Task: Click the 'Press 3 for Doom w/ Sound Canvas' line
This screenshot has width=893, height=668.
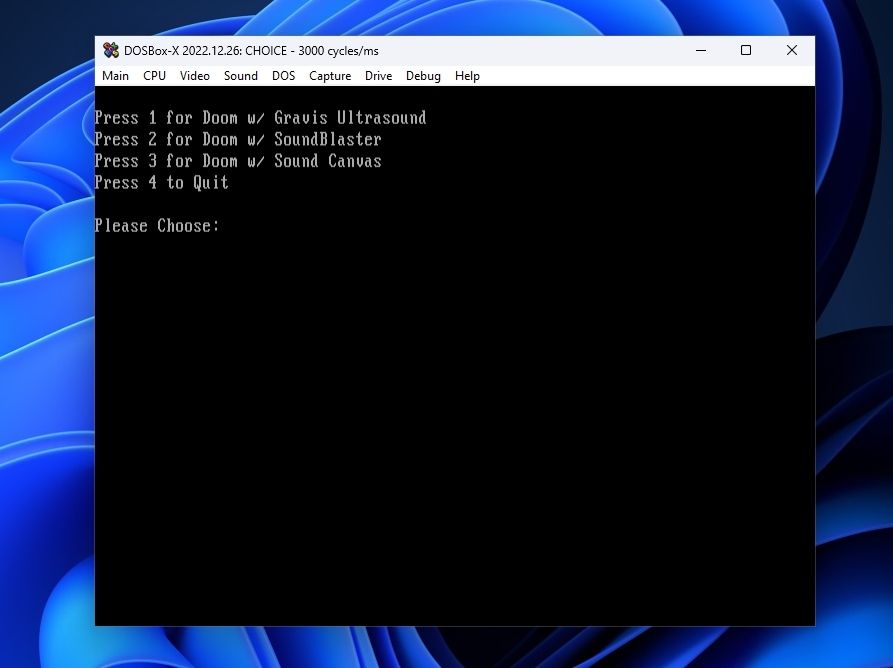Action: pyautogui.click(x=238, y=161)
